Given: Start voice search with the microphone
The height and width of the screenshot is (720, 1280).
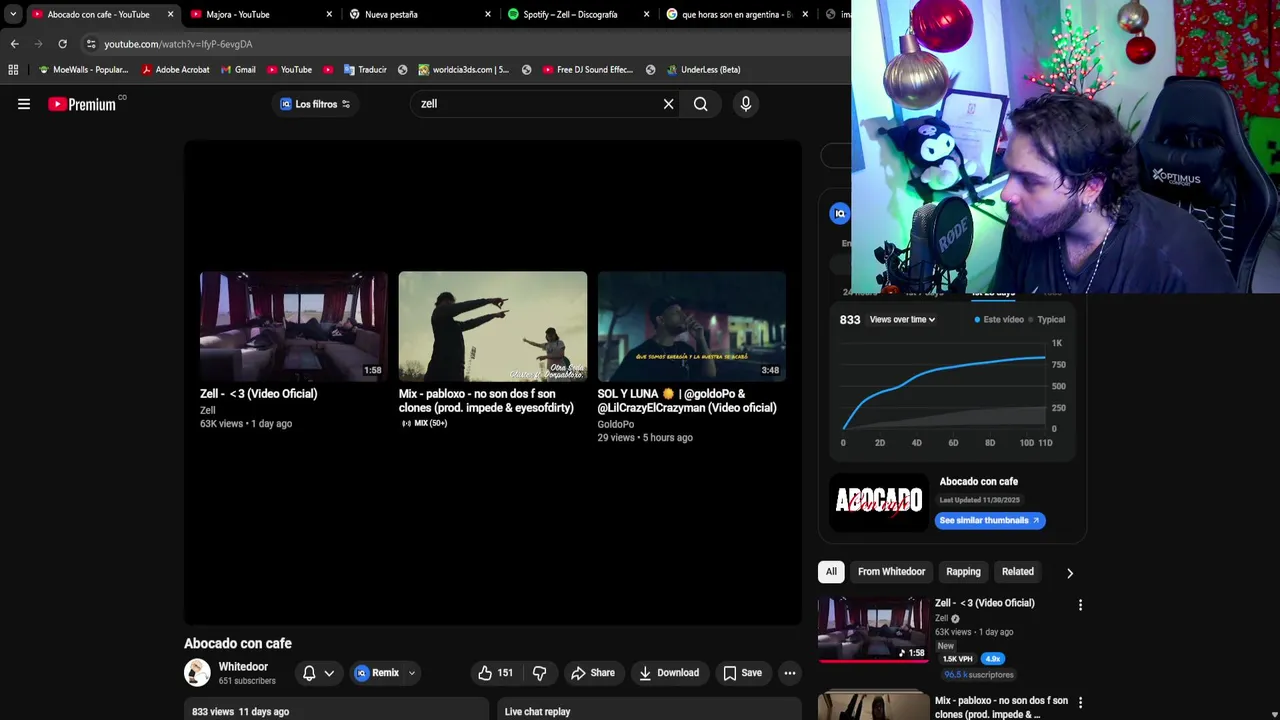Looking at the screenshot, I should coord(746,104).
